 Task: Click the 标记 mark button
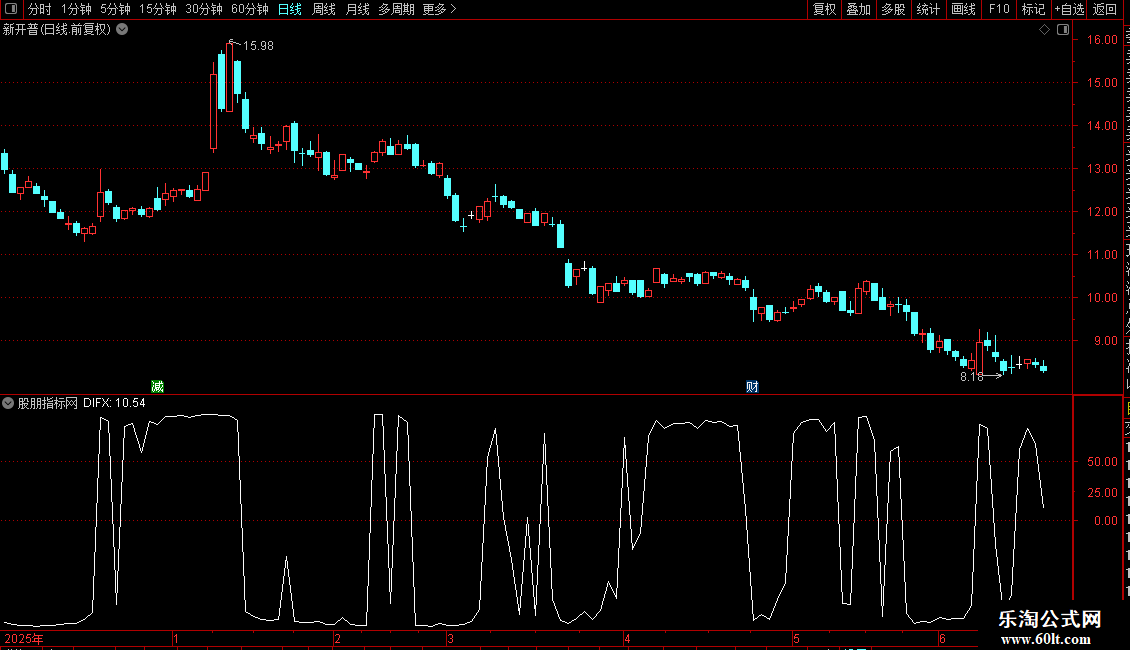[x=1033, y=9]
